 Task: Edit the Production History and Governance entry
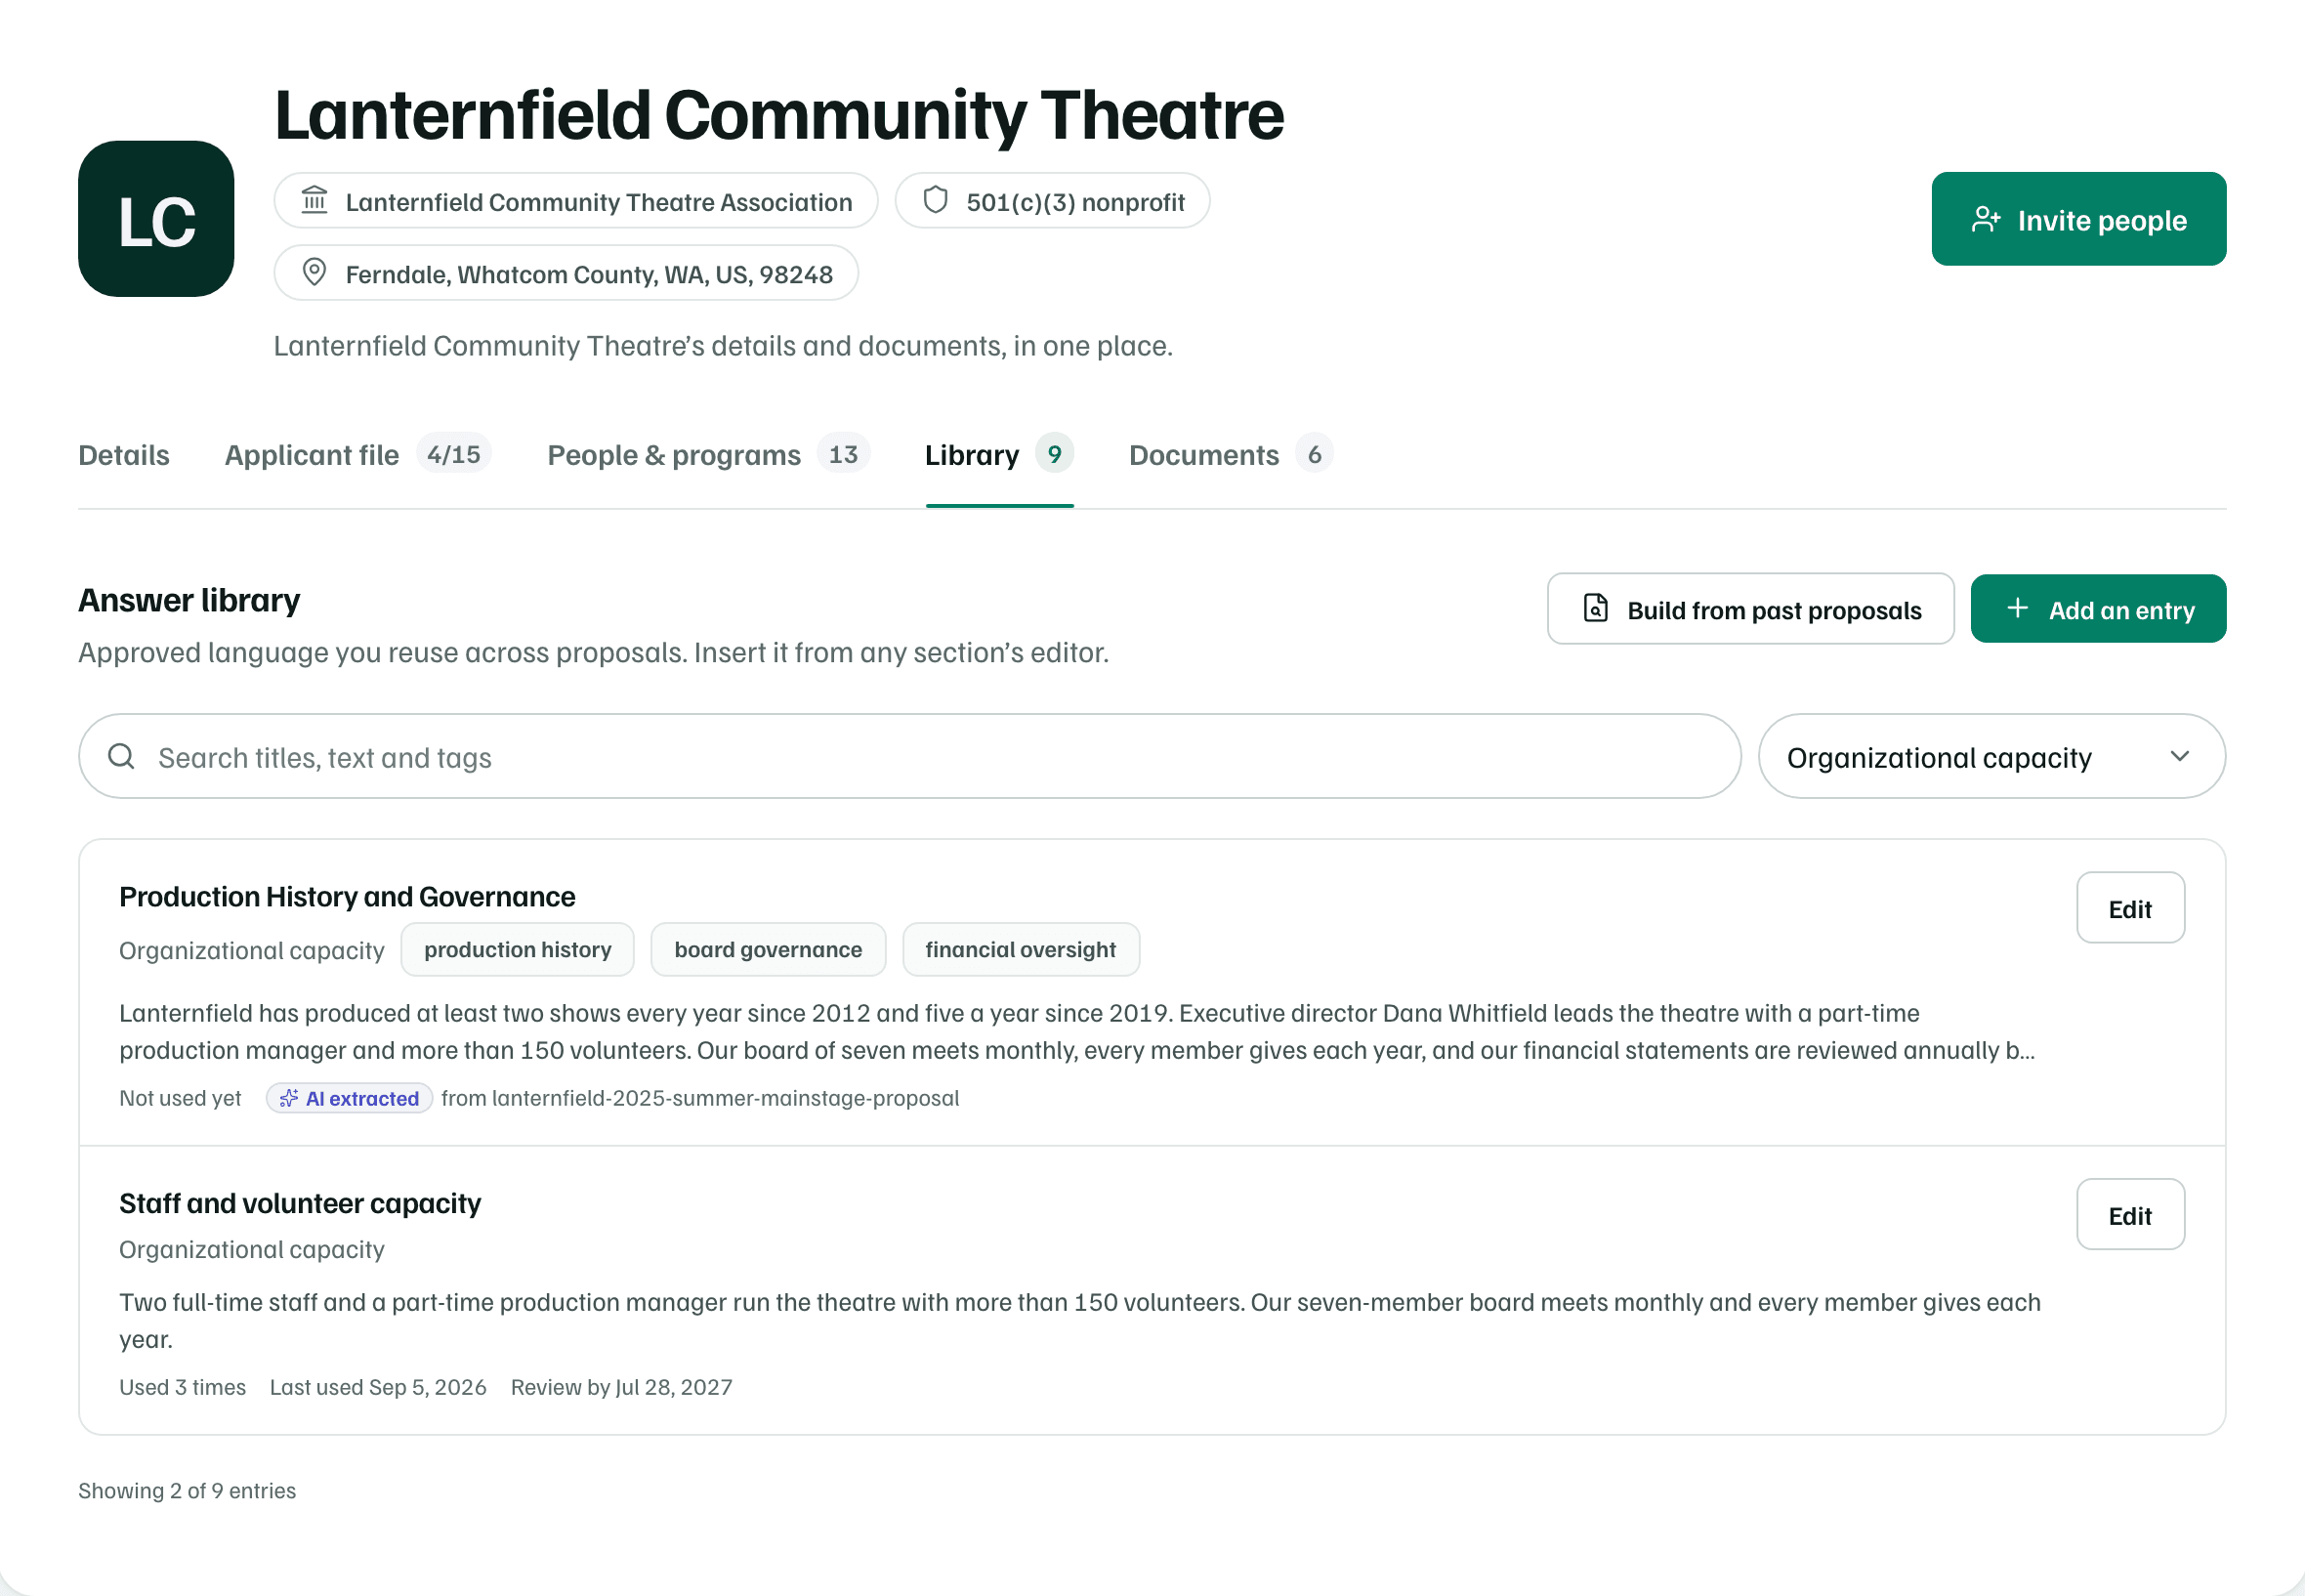(2131, 908)
